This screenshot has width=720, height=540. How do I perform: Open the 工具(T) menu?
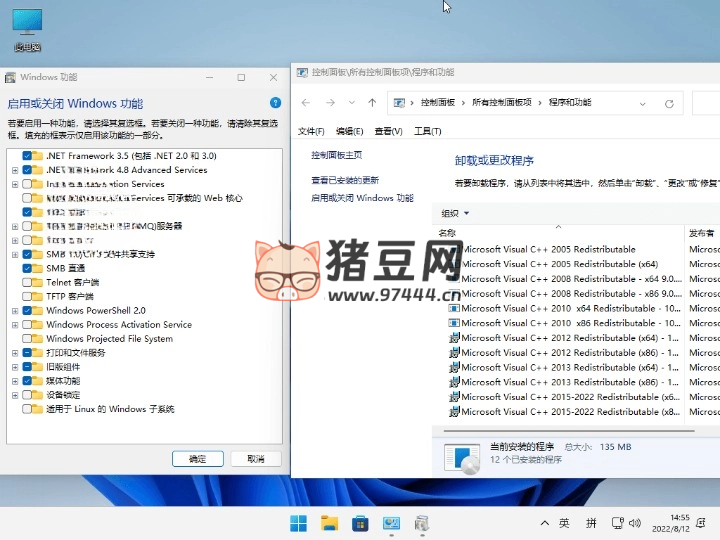point(427,131)
